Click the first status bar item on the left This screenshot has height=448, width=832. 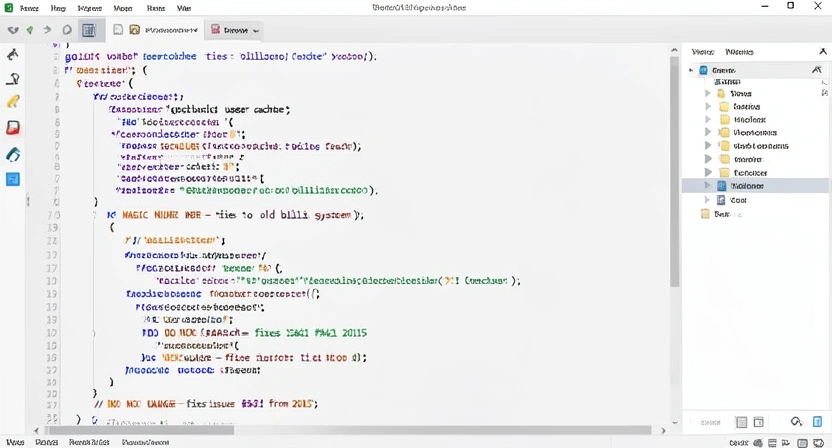(x=15, y=442)
